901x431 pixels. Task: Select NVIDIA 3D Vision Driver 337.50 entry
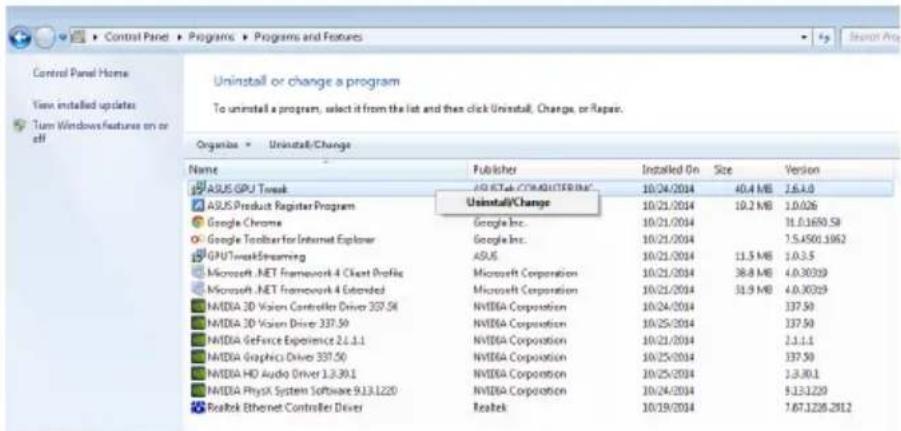point(278,324)
